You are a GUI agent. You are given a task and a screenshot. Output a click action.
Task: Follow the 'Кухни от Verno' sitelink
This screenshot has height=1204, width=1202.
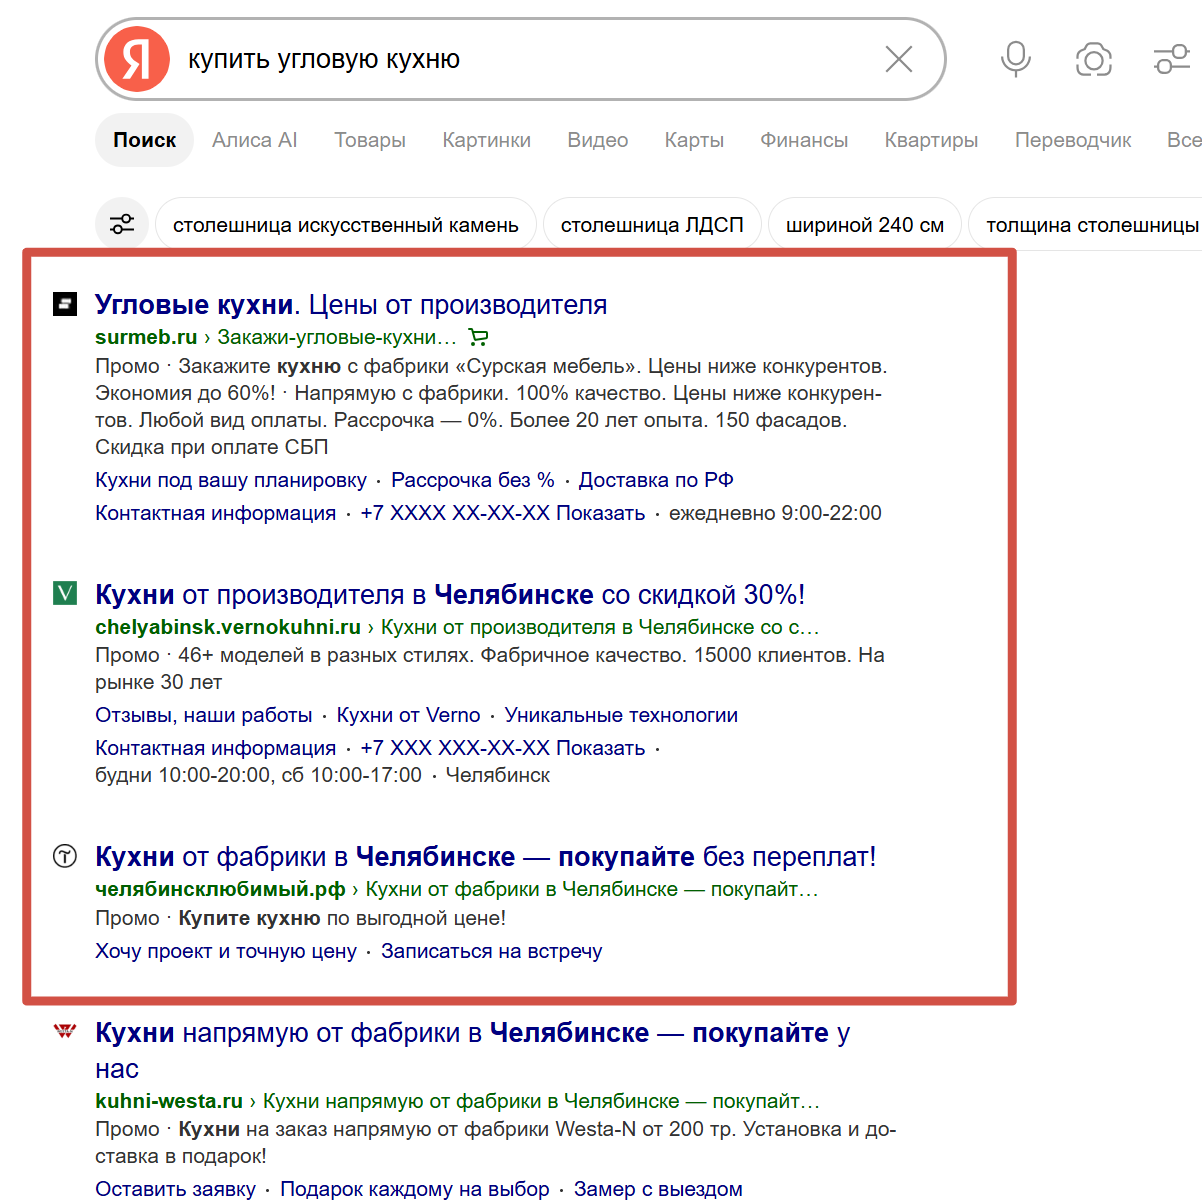408,715
